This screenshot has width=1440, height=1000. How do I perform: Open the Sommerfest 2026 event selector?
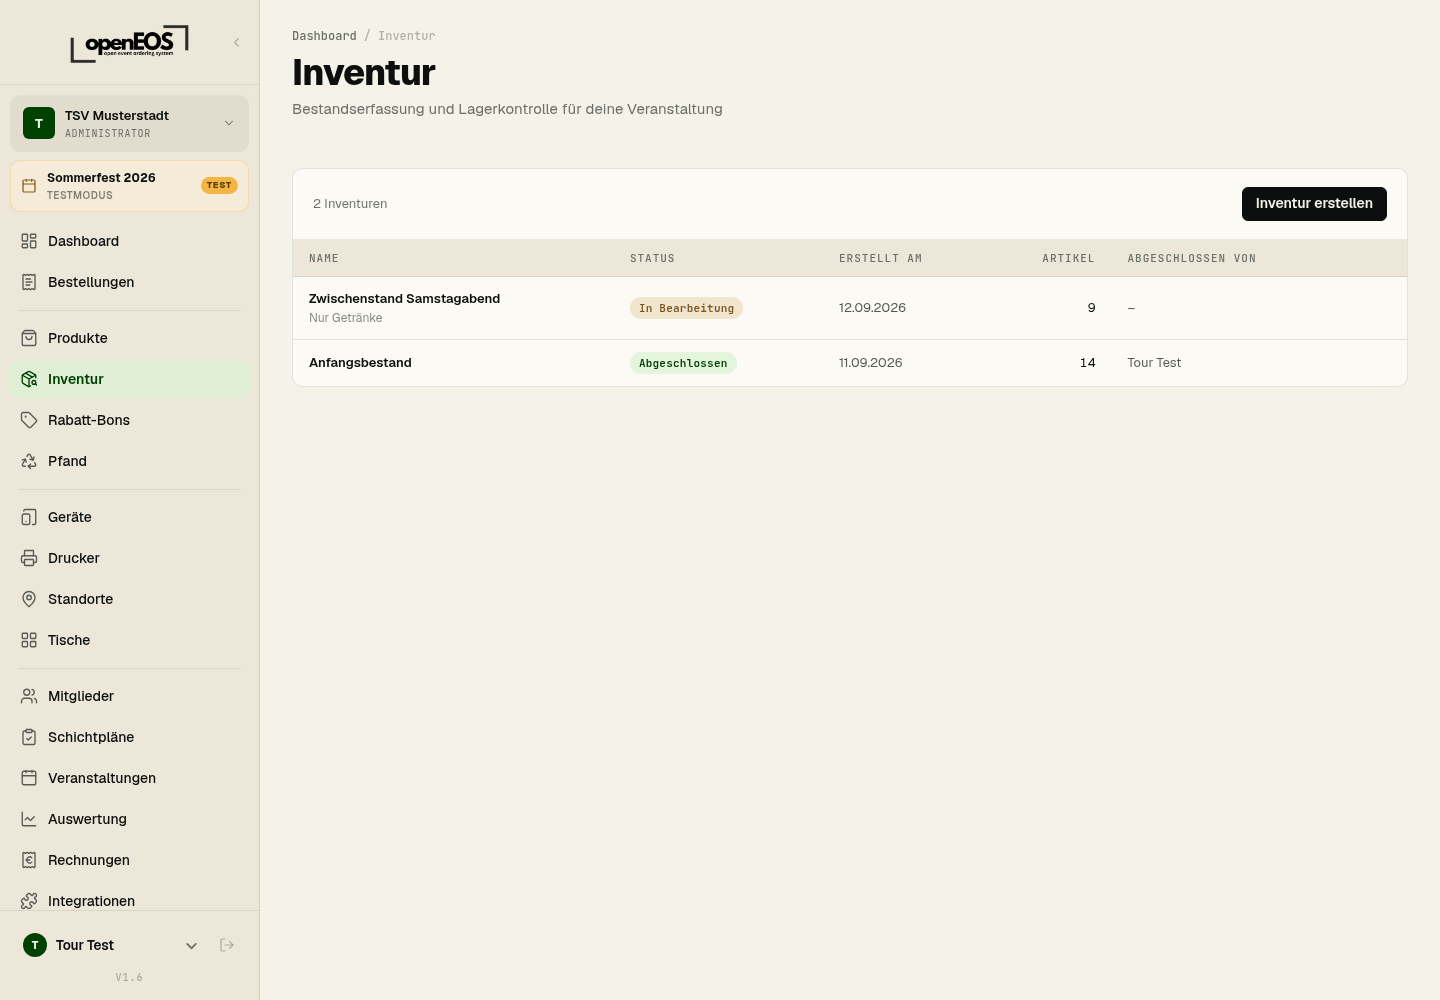129,186
